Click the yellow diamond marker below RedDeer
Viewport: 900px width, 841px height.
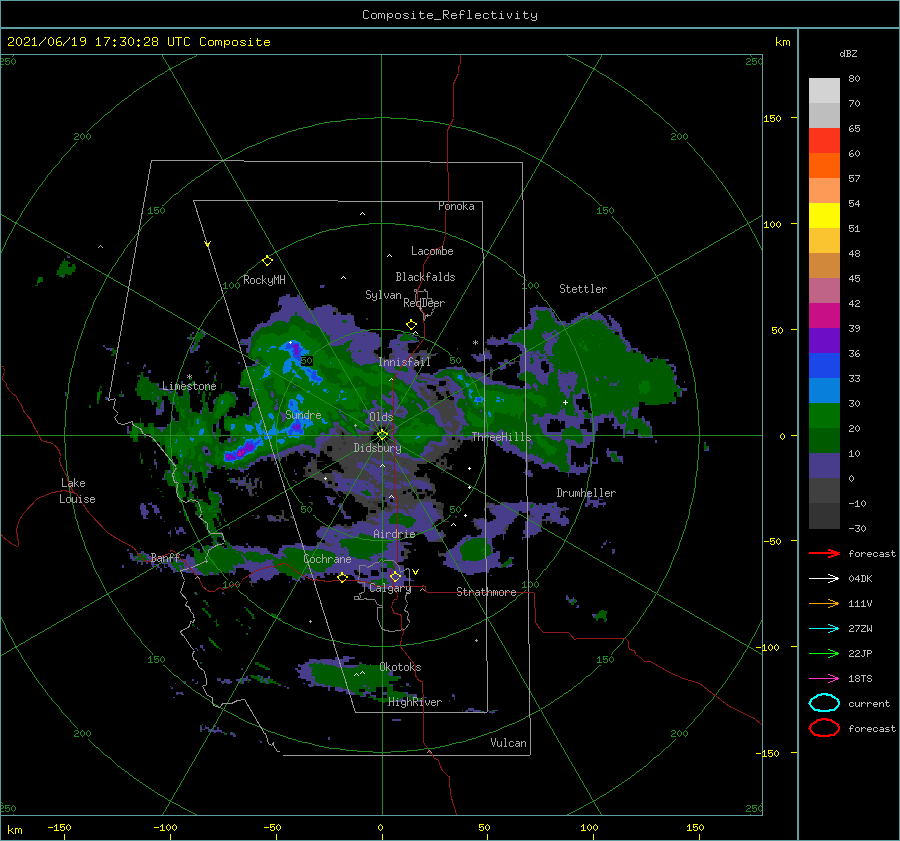click(411, 325)
